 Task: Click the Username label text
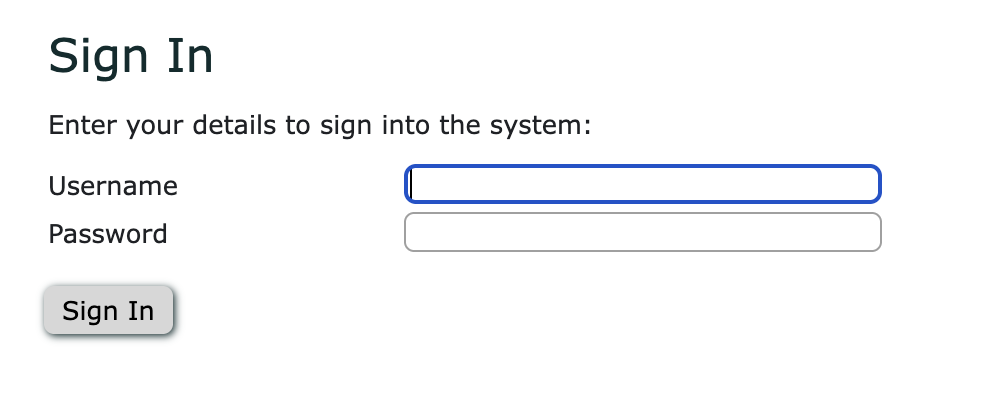pos(113,186)
